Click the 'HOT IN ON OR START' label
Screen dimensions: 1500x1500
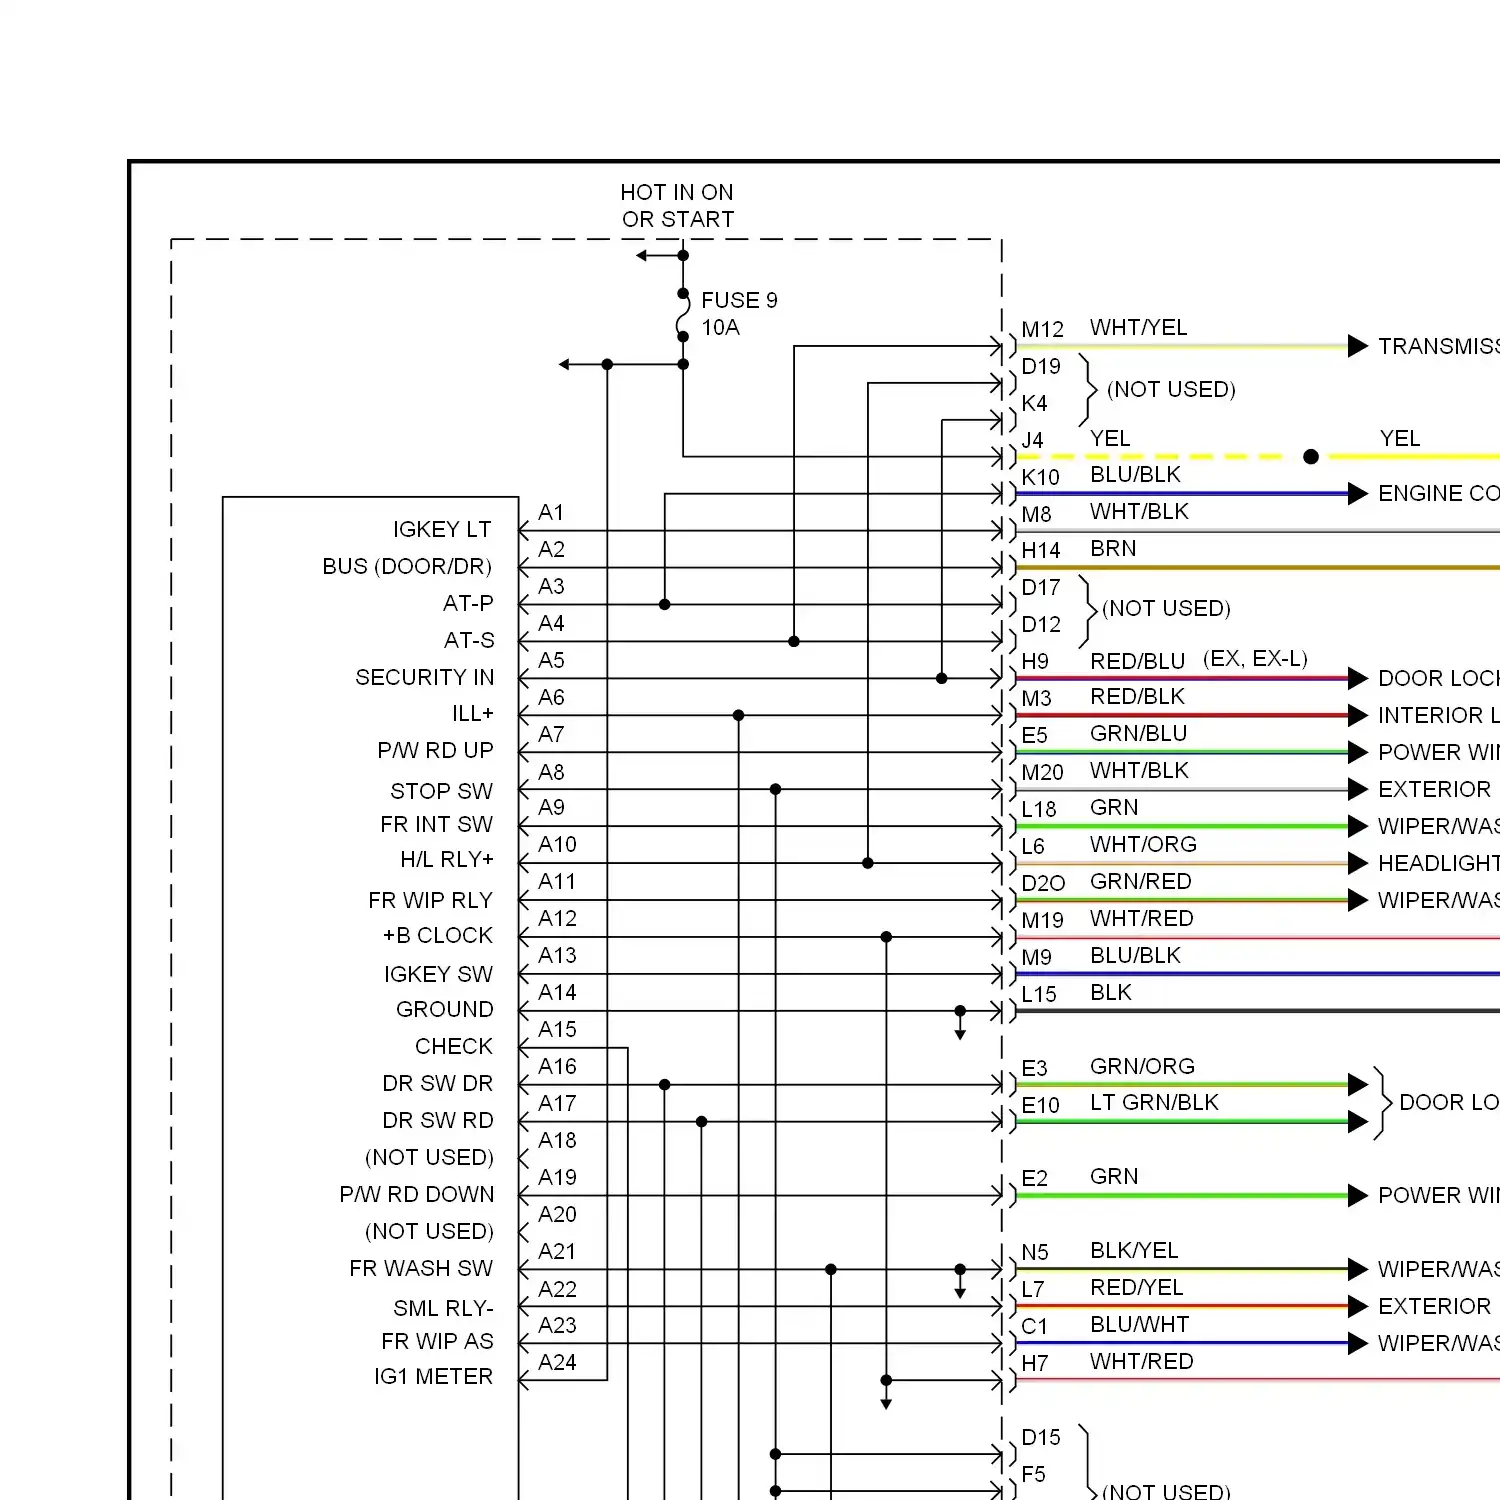click(x=677, y=206)
